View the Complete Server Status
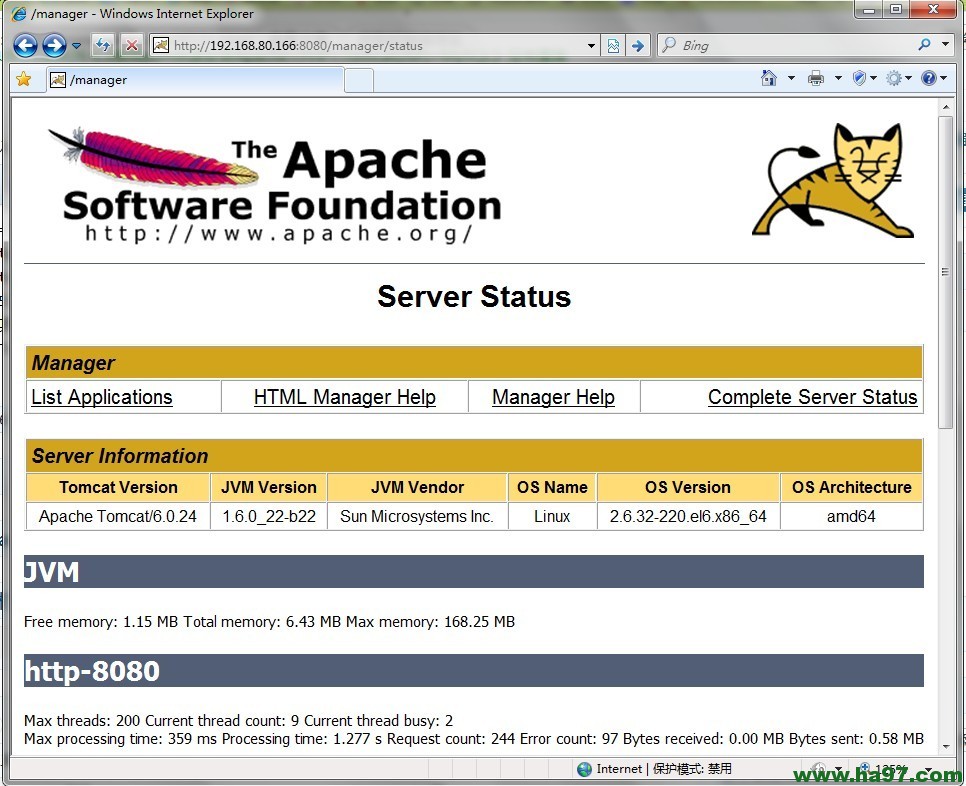Screen dimensions: 966x786 812,397
